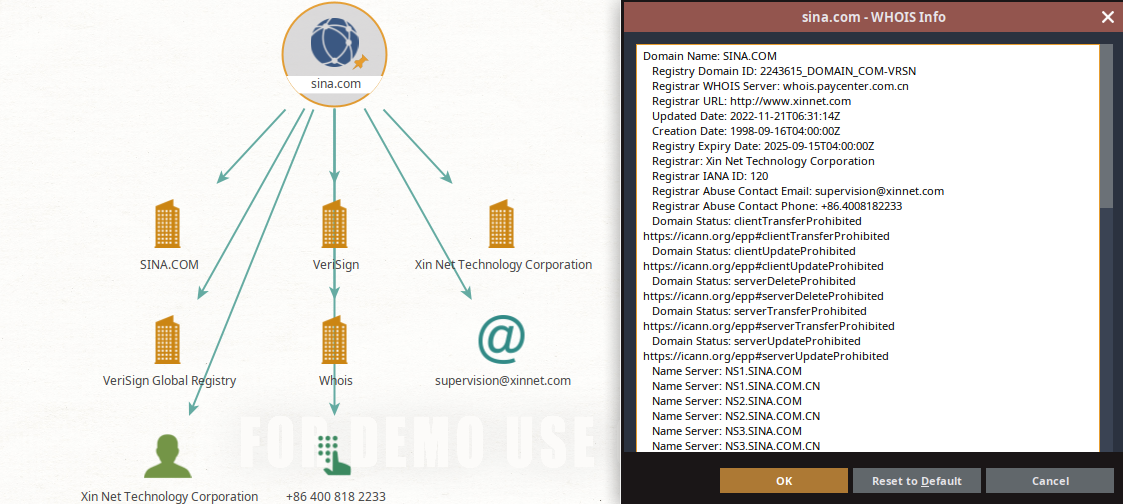The width and height of the screenshot is (1123, 504).
Task: Select the VeriSign Global Registry building icon
Action: click(168, 340)
